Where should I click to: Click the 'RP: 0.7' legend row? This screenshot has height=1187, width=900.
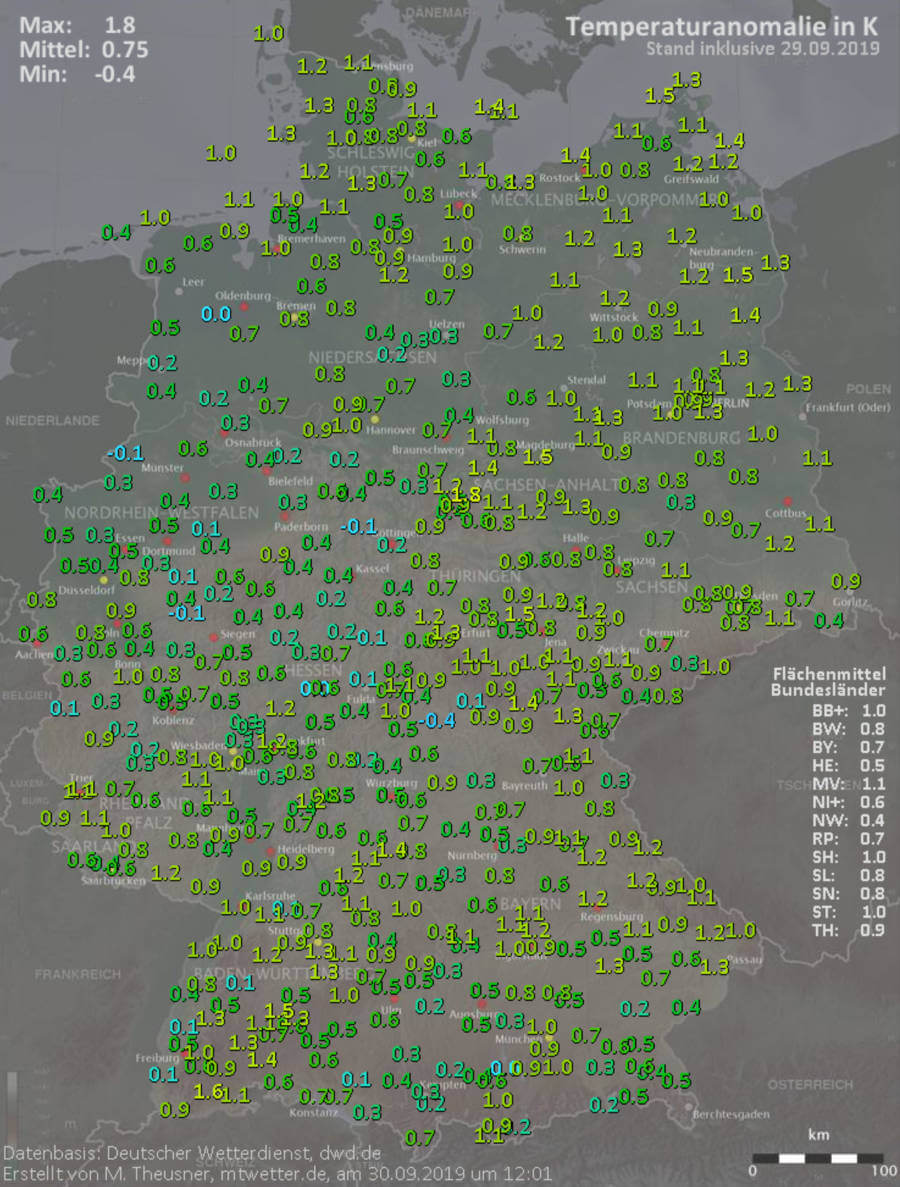click(848, 839)
